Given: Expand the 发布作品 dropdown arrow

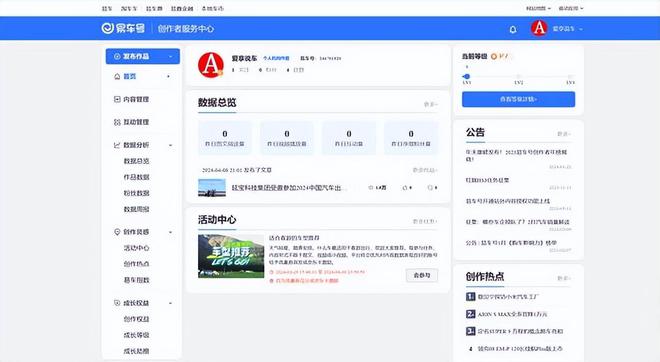Looking at the screenshot, I should coord(170,56).
